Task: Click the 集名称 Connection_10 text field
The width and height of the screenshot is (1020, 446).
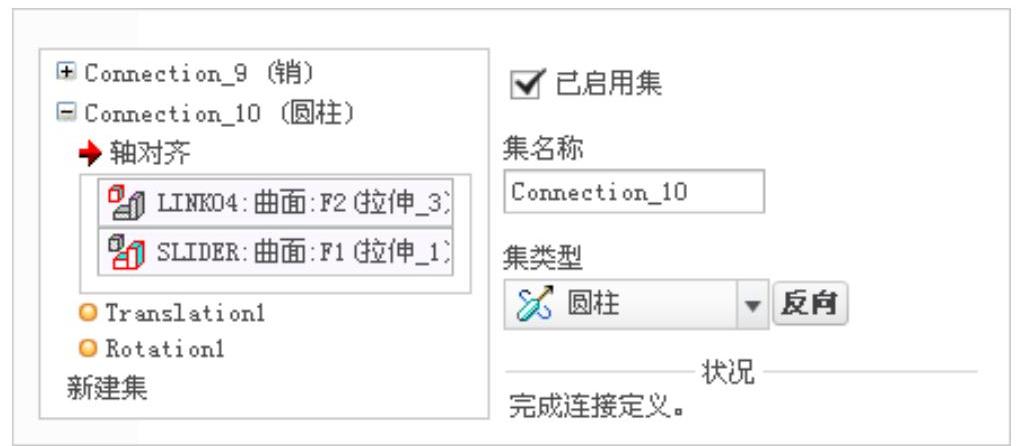Action: coord(634,192)
